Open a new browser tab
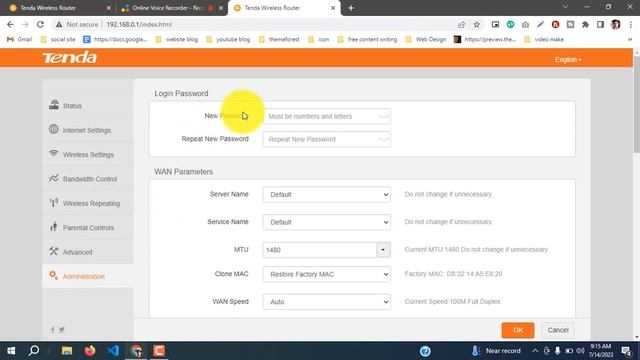 (351, 8)
